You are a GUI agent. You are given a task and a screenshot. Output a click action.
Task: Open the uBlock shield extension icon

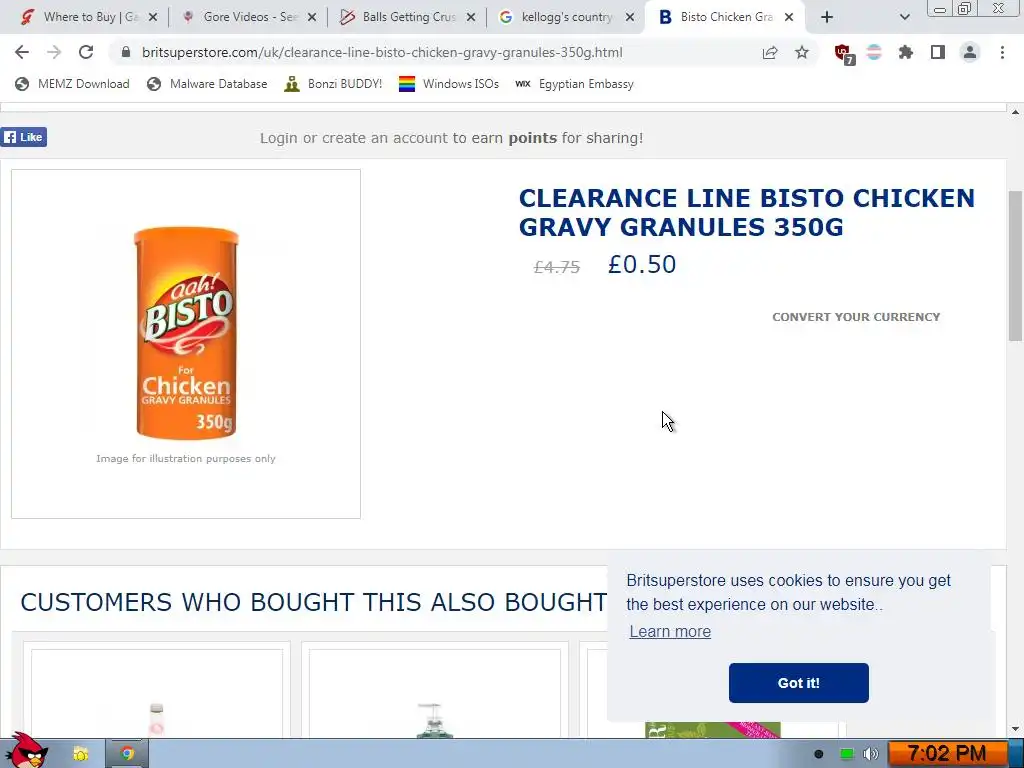coord(844,54)
